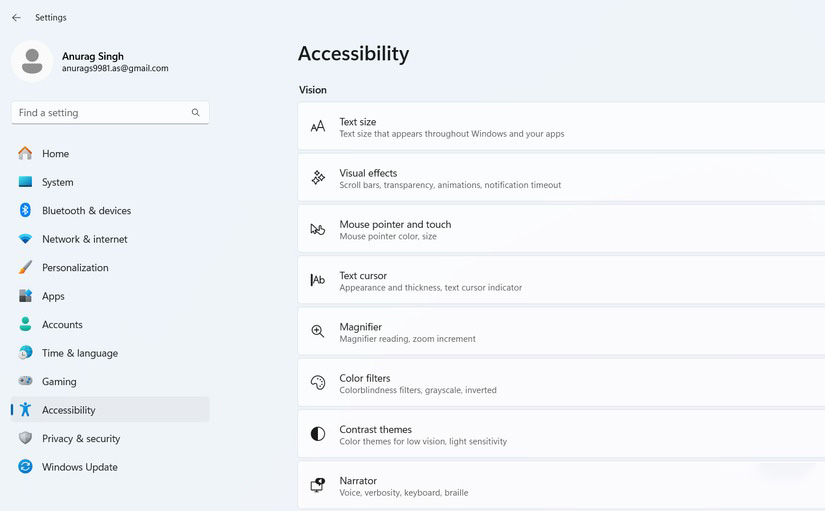
Task: Open Windows Update label in sidebar
Action: [80, 467]
